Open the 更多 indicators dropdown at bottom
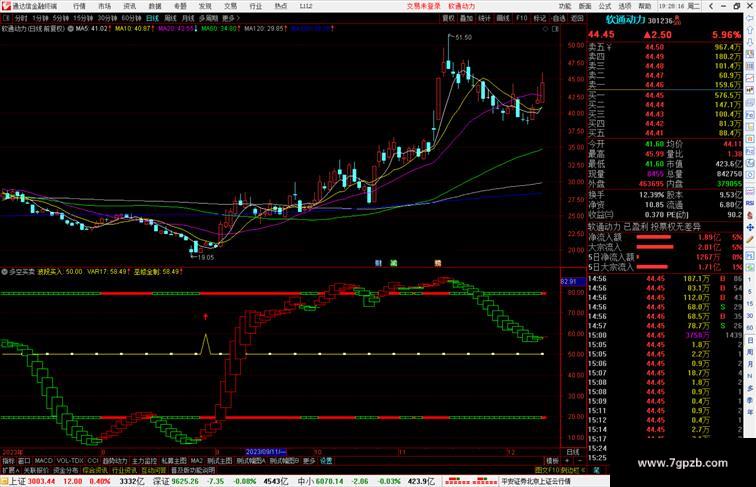Image resolution: width=756 pixels, height=487 pixels. (x=309, y=461)
